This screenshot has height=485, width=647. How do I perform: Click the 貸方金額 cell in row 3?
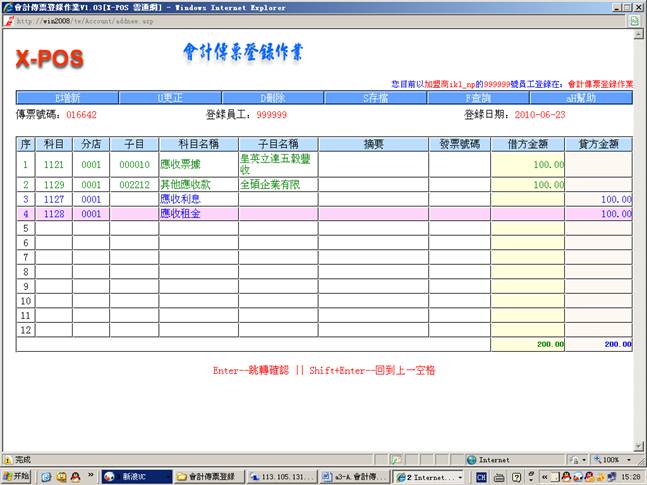(600, 199)
